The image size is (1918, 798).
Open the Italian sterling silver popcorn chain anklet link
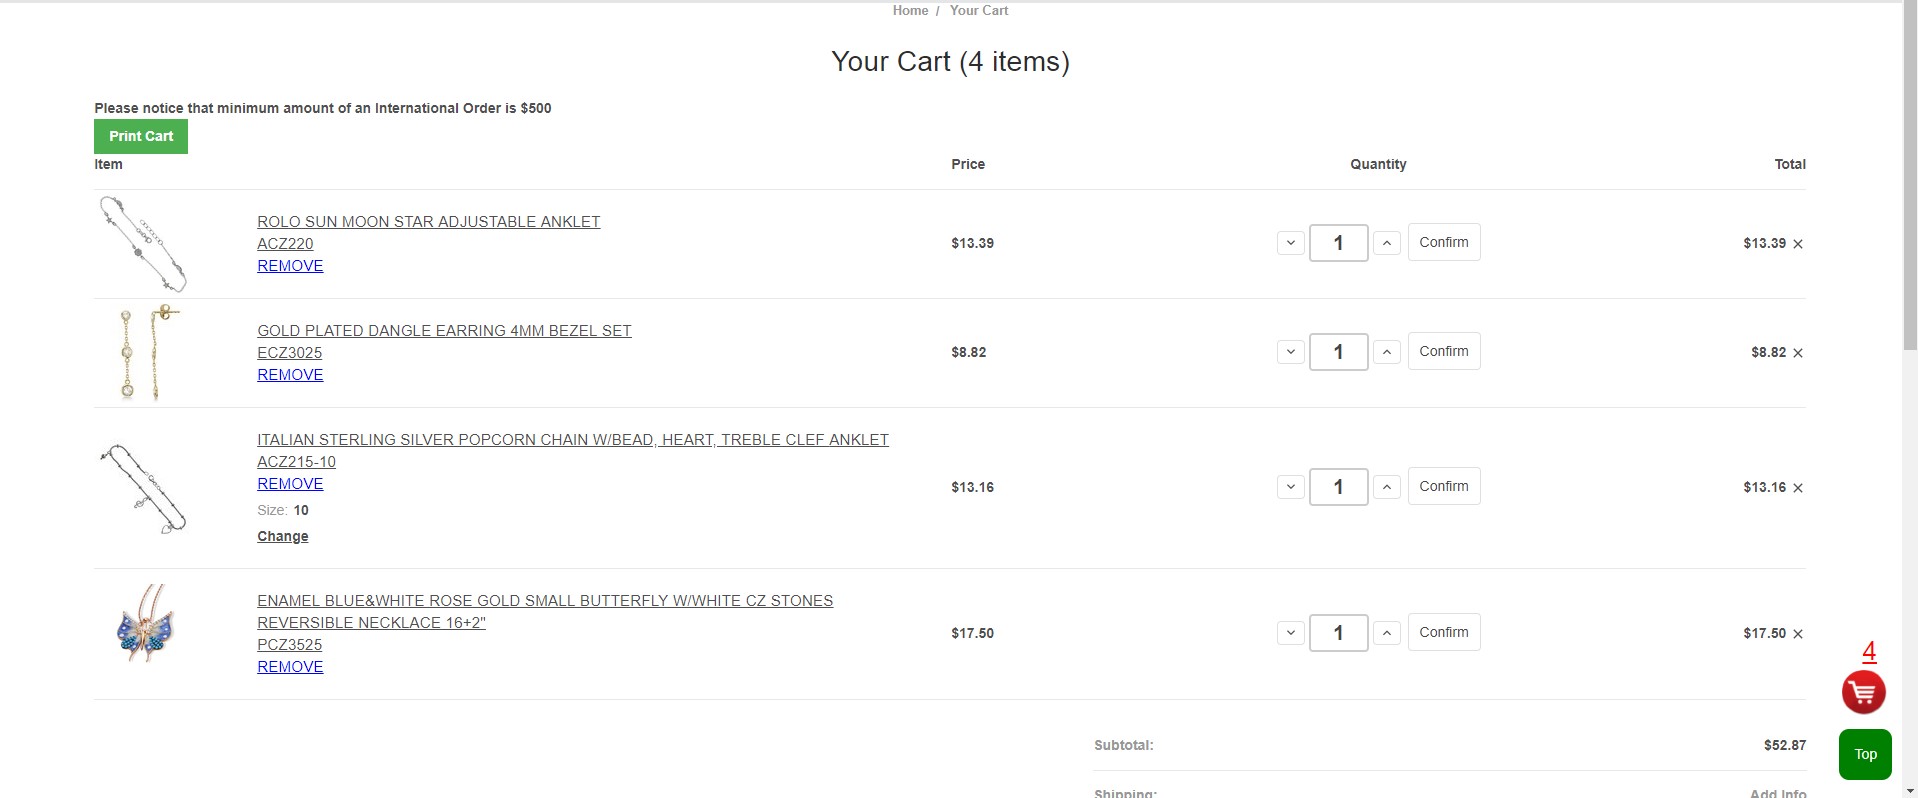[x=573, y=440]
